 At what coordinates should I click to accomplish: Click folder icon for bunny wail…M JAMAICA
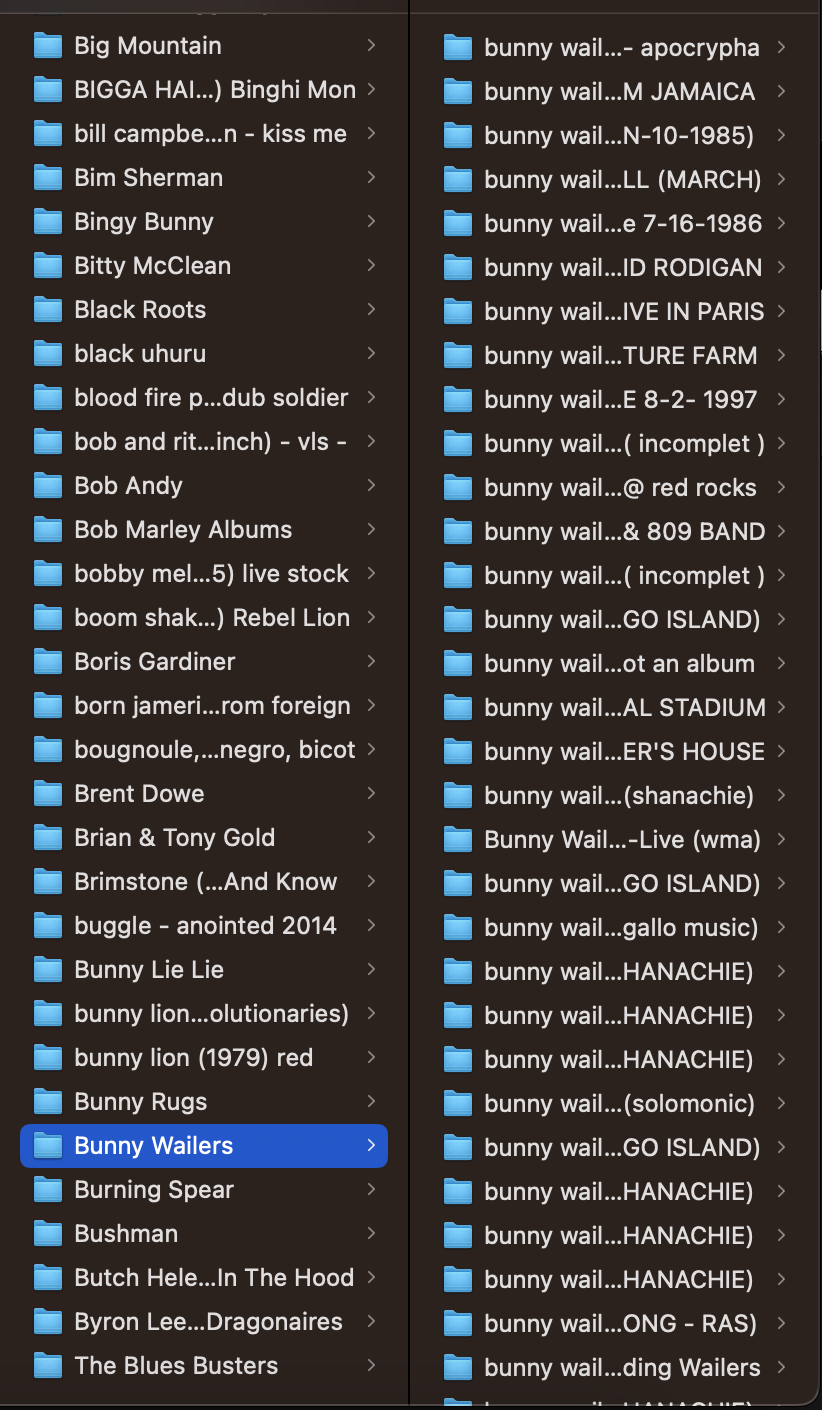(458, 92)
